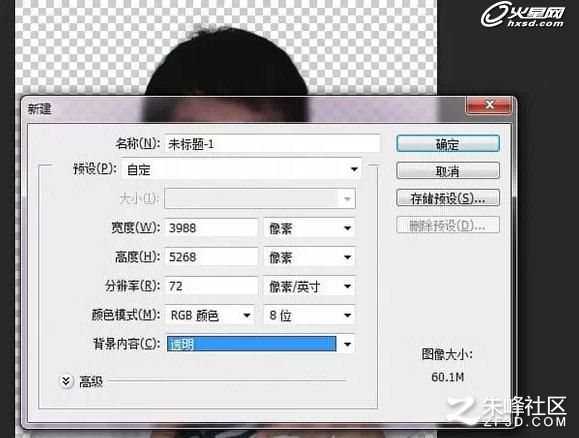This screenshot has width=579, height=438.
Task: Click the 分辨率 resolution value field
Action: point(211,286)
